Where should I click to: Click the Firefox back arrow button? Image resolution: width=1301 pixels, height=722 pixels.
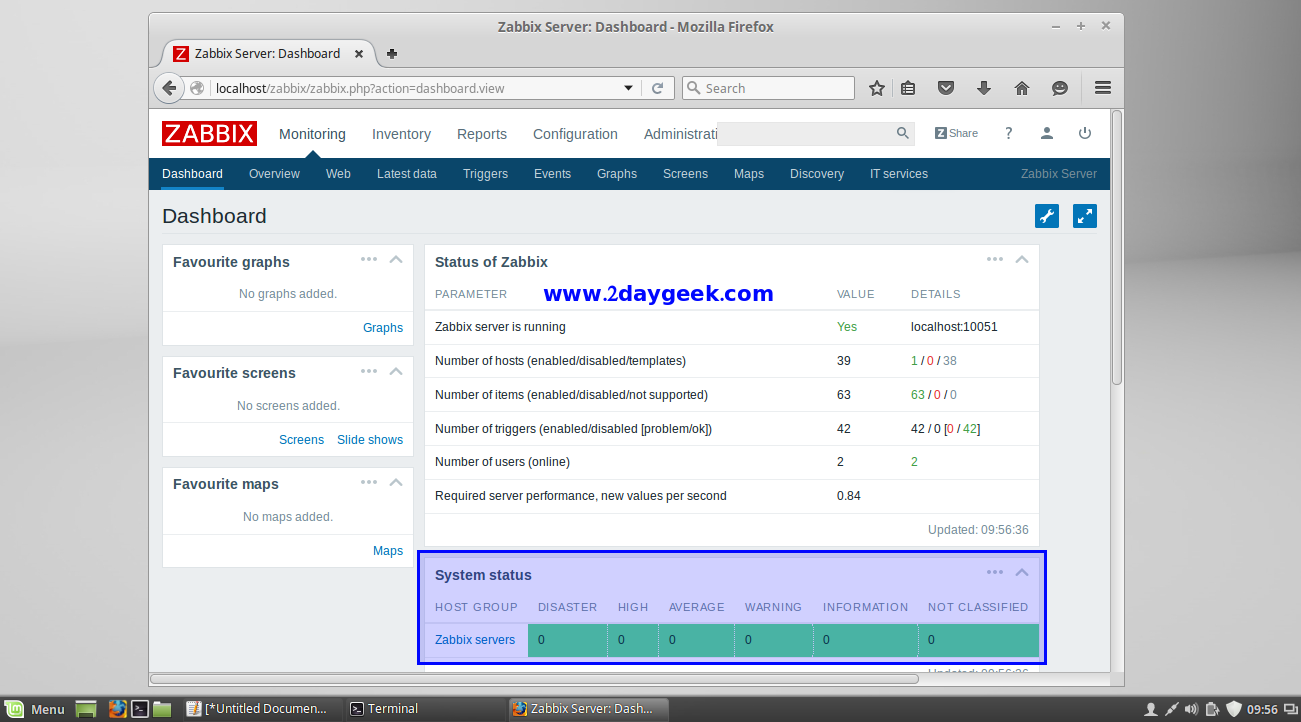point(169,88)
